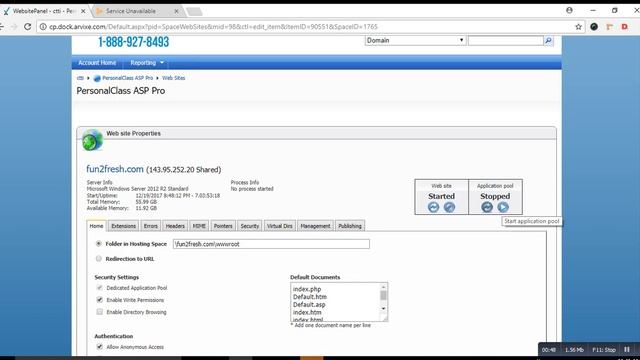Recycle the application pool icon

[x=487, y=207]
